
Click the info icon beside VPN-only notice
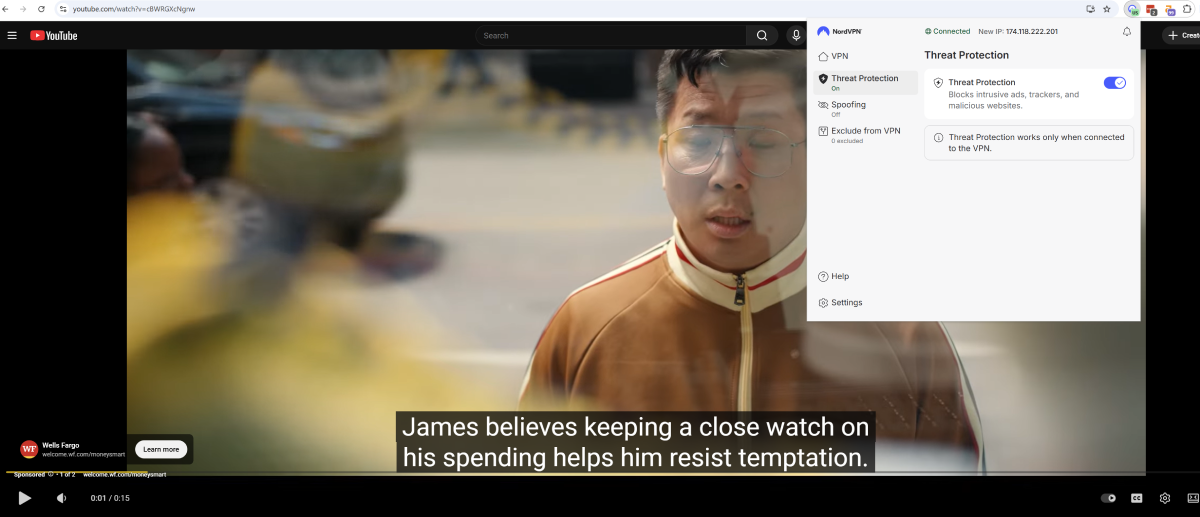pos(938,137)
